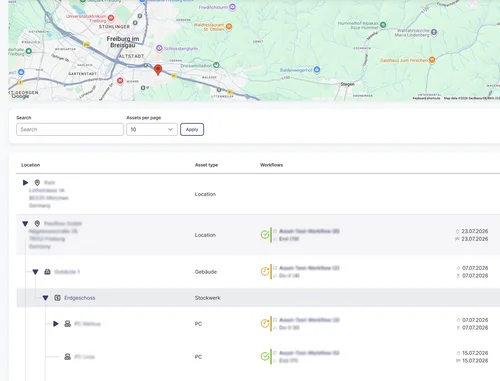Viewport: 500px width, 381px height.
Task: Click the 23.07.2026 start date
Action: point(475,231)
